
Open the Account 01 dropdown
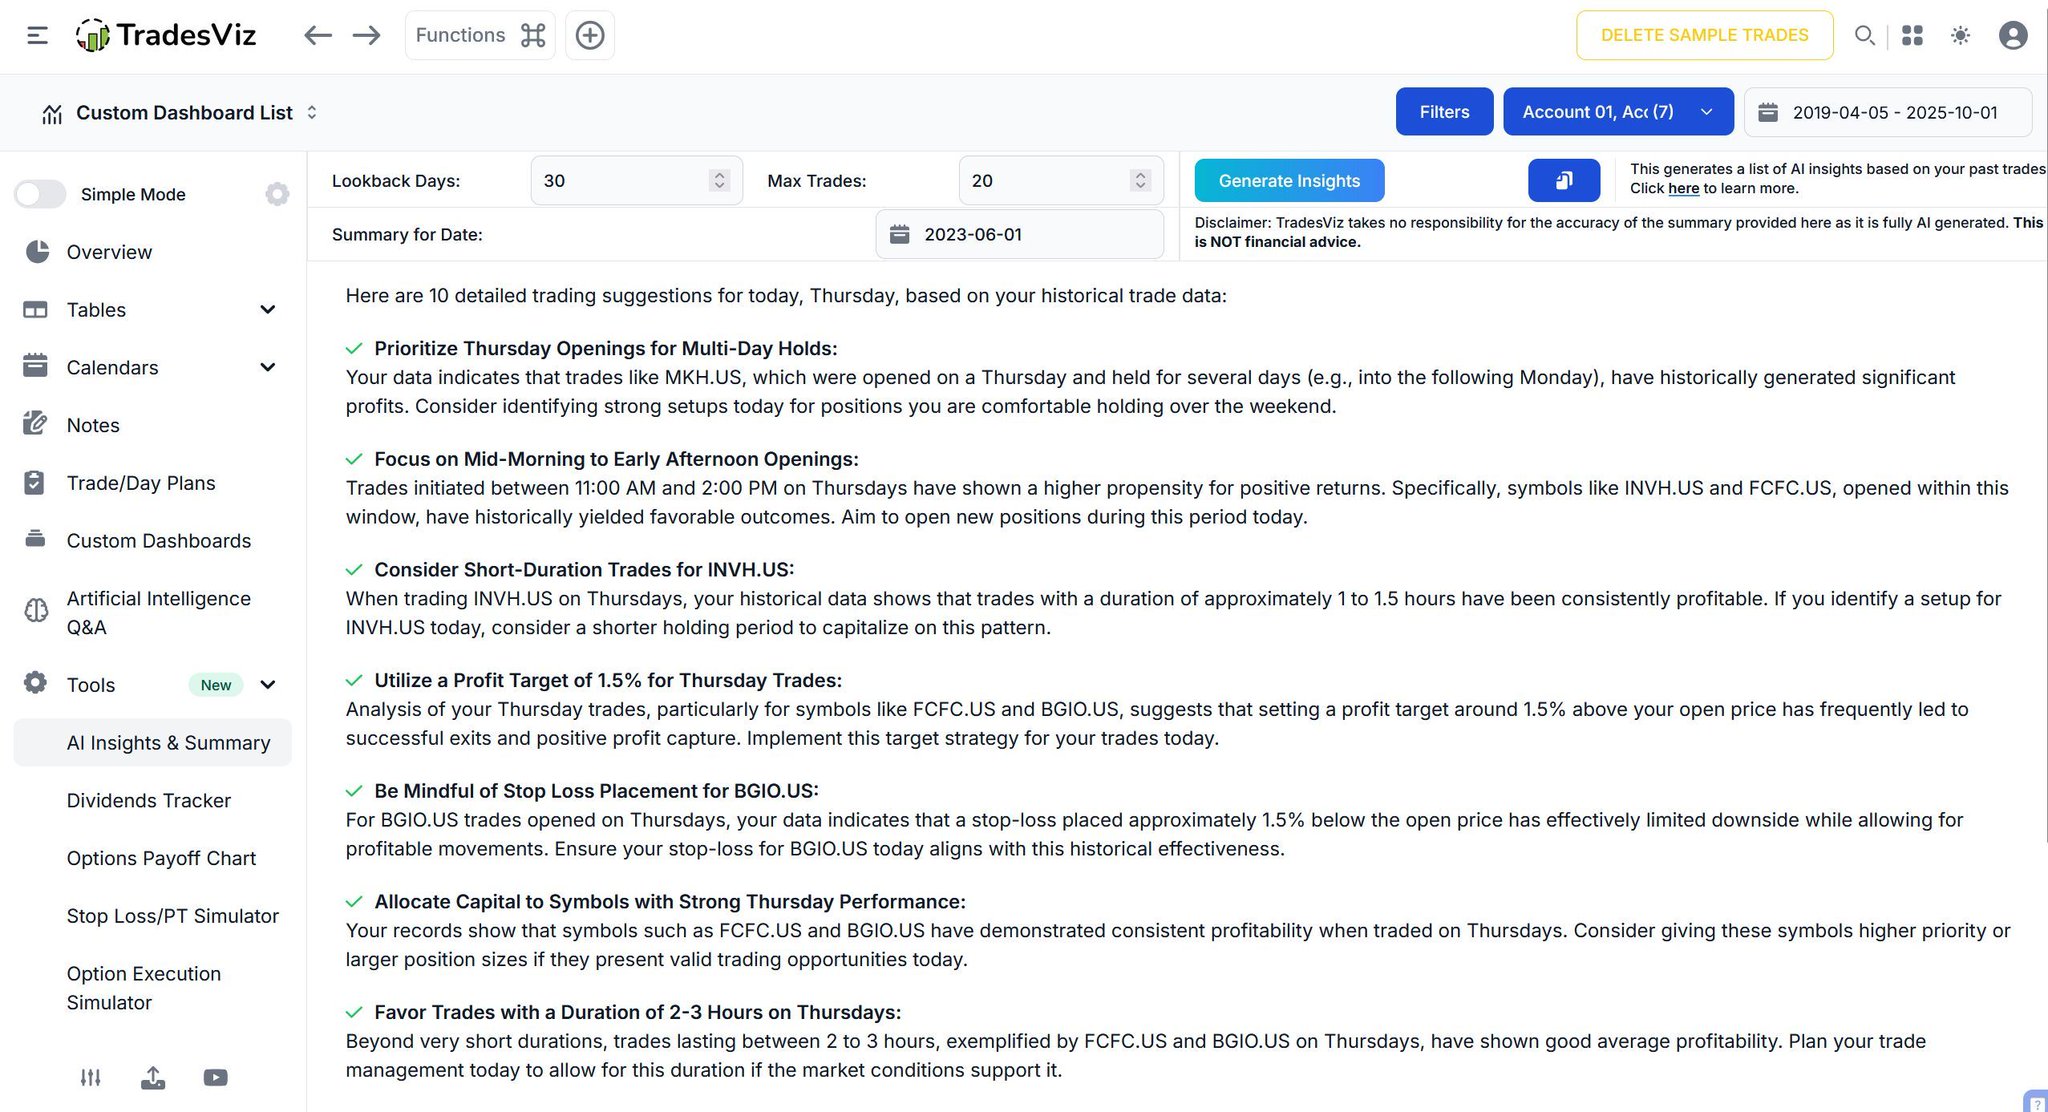(x=1617, y=112)
